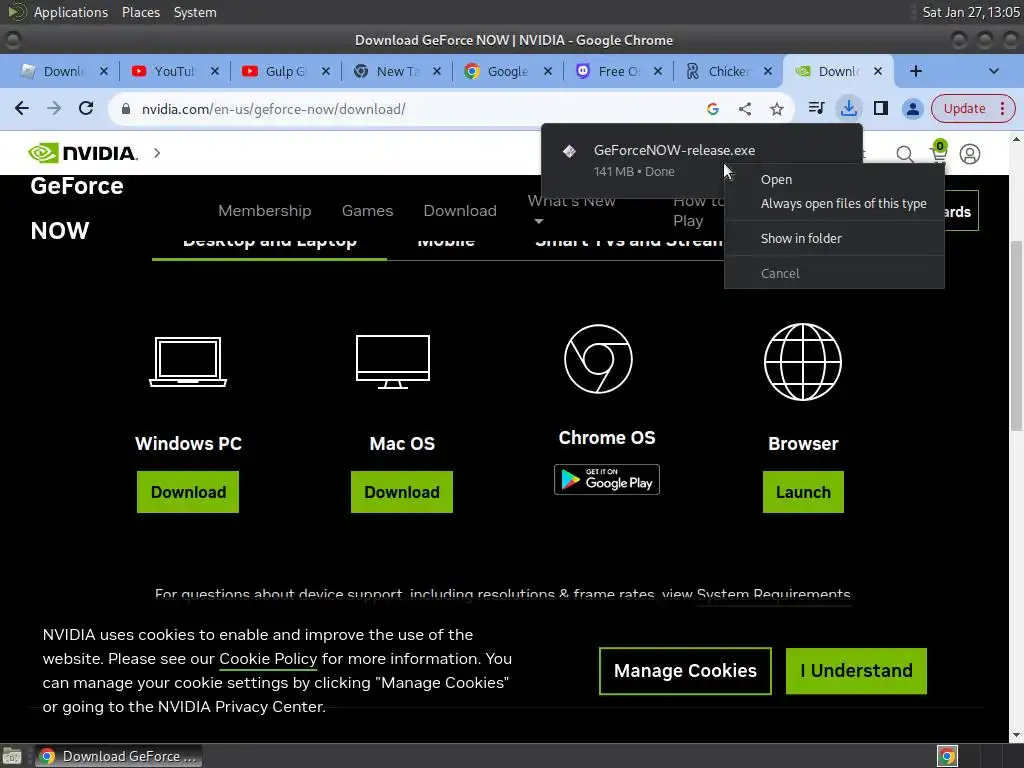Download GeForce NOW for Mac OS
Viewport: 1024px width, 768px height.
(402, 492)
